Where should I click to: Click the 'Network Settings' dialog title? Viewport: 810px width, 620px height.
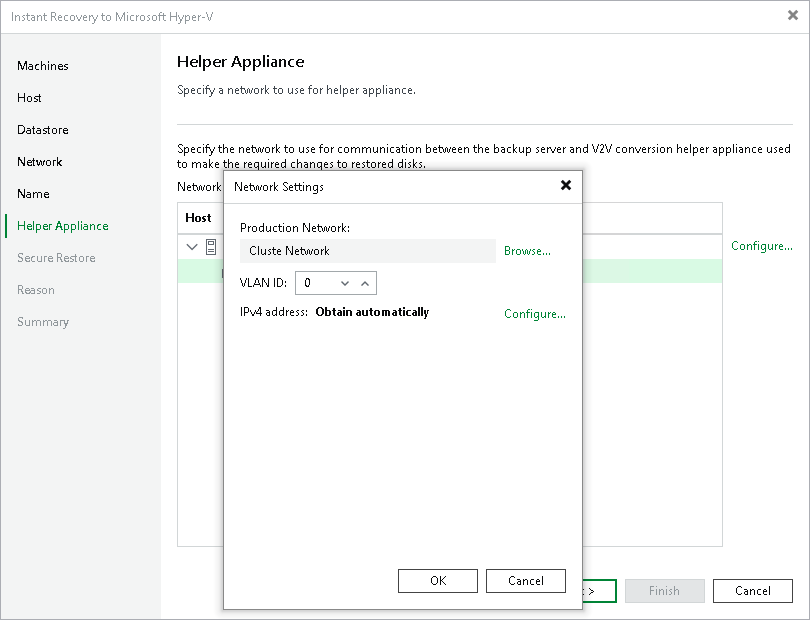(279, 187)
